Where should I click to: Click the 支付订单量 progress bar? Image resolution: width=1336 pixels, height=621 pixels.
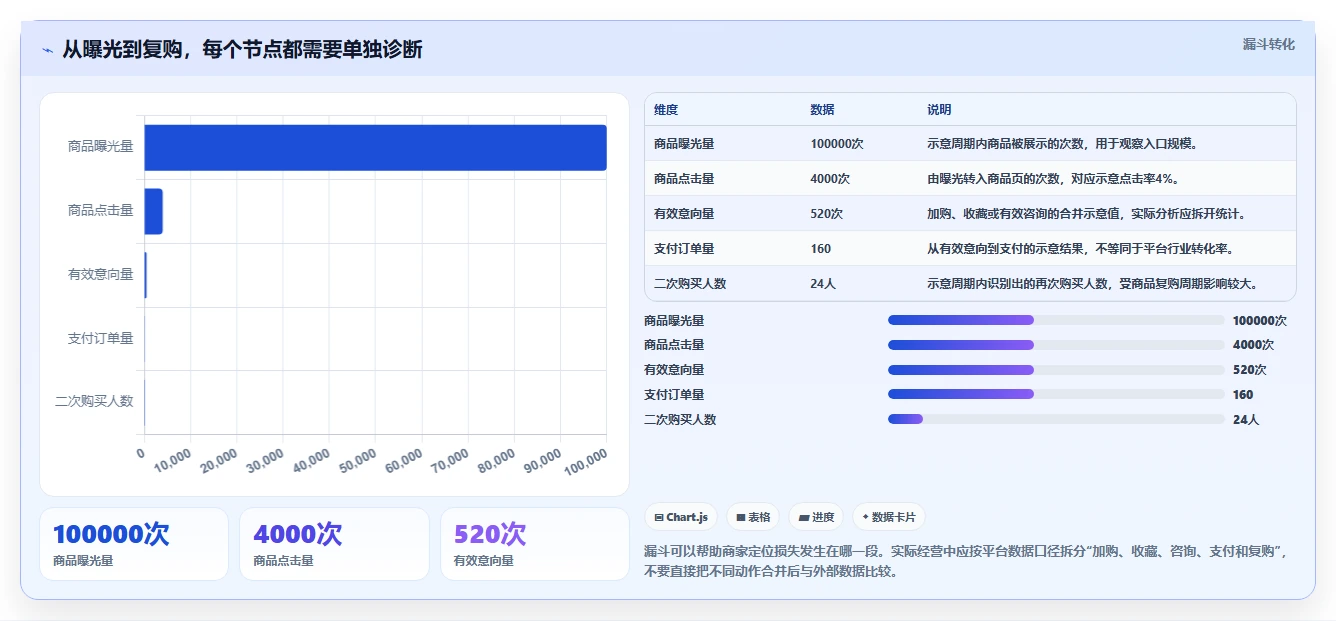coord(1056,394)
